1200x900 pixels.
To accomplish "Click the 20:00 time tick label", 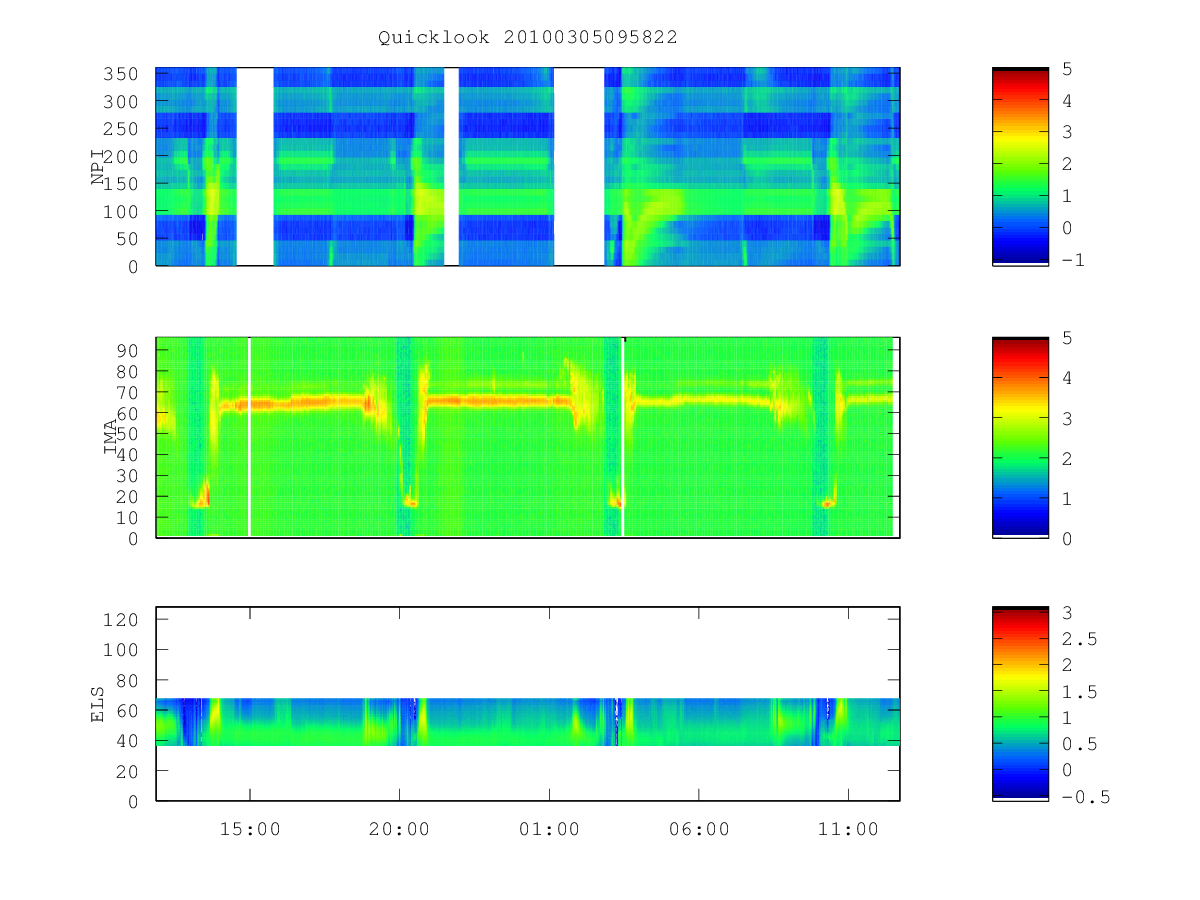I will coord(399,829).
